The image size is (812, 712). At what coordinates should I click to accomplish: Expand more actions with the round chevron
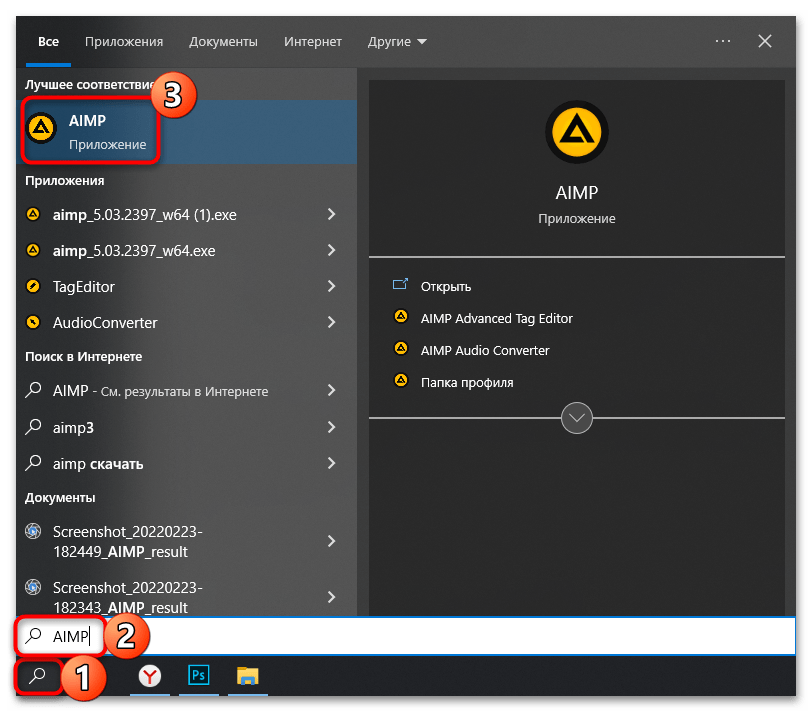pyautogui.click(x=577, y=418)
